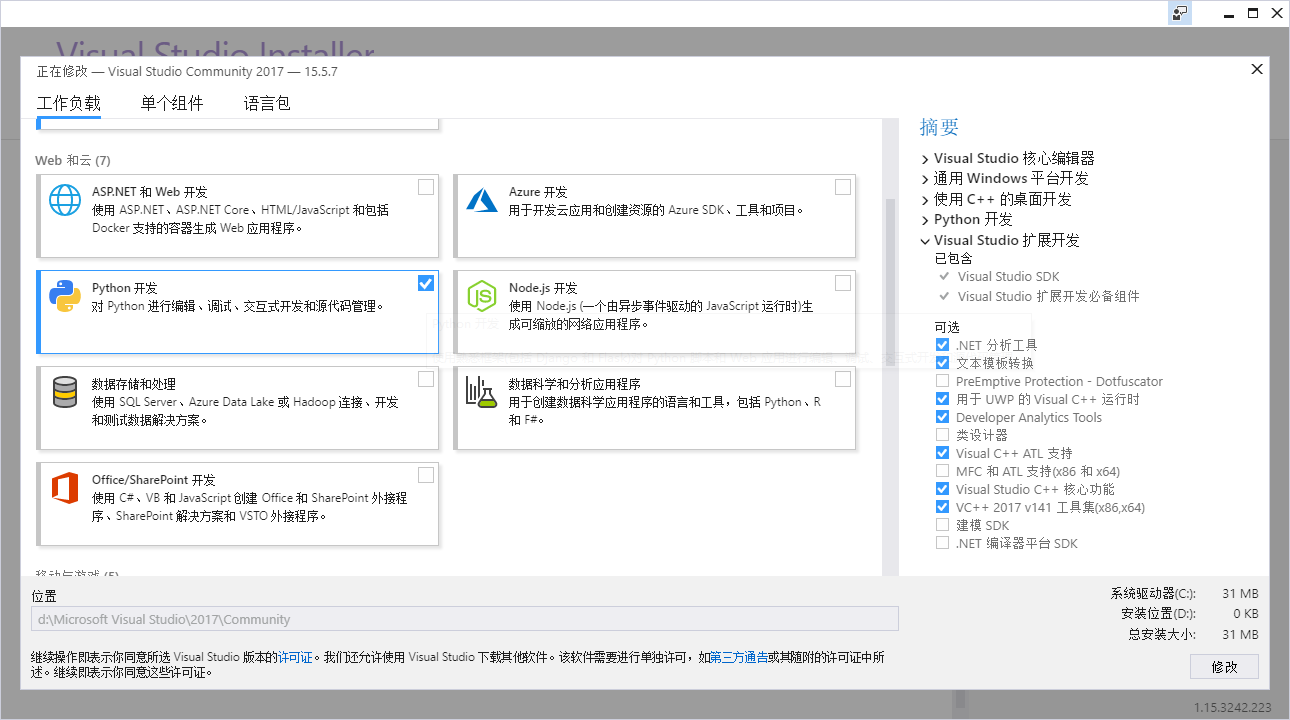Expand 使用 C++ 的桌面开发 summary

tap(925, 200)
